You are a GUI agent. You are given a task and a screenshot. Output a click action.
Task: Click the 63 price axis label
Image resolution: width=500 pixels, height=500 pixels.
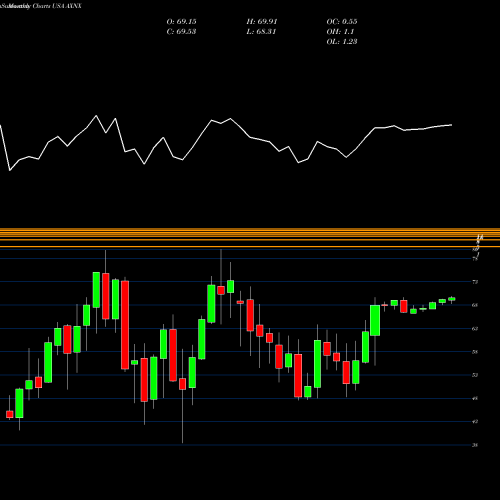[475, 329]
